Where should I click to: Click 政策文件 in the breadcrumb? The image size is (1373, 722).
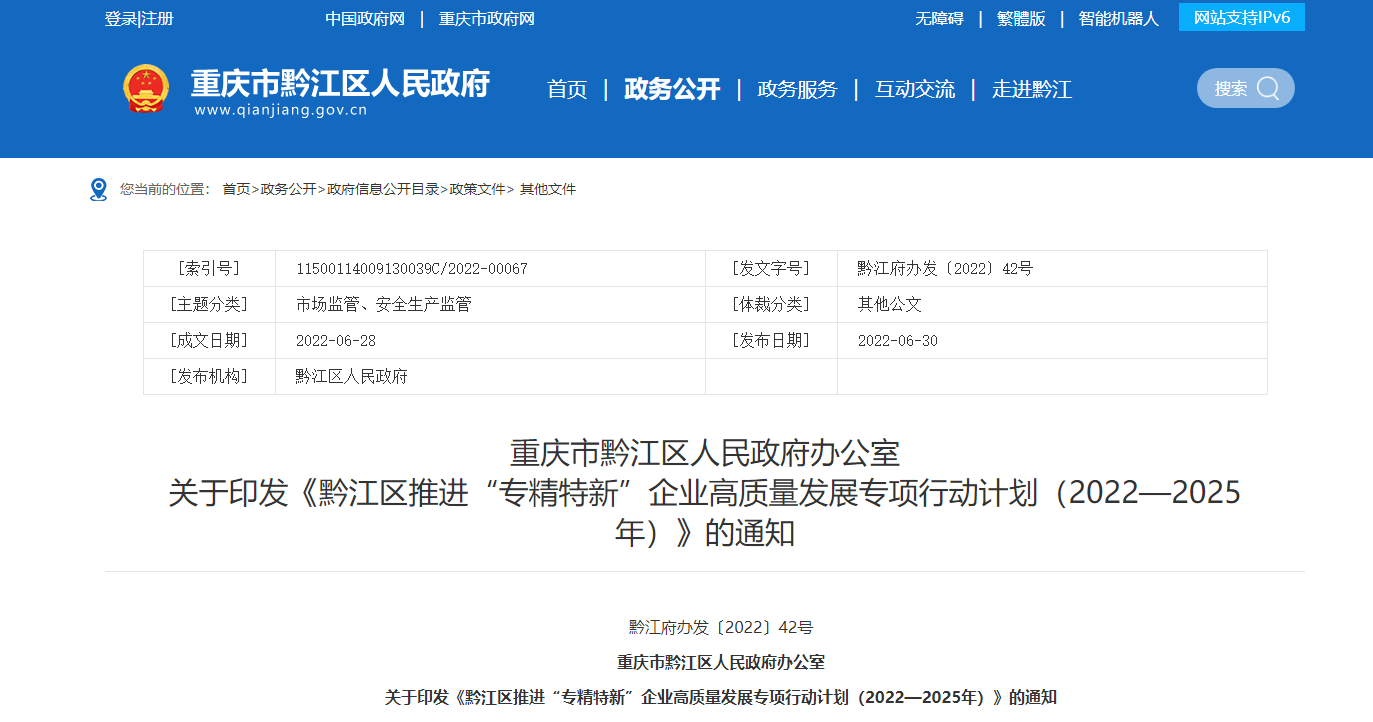[x=478, y=189]
